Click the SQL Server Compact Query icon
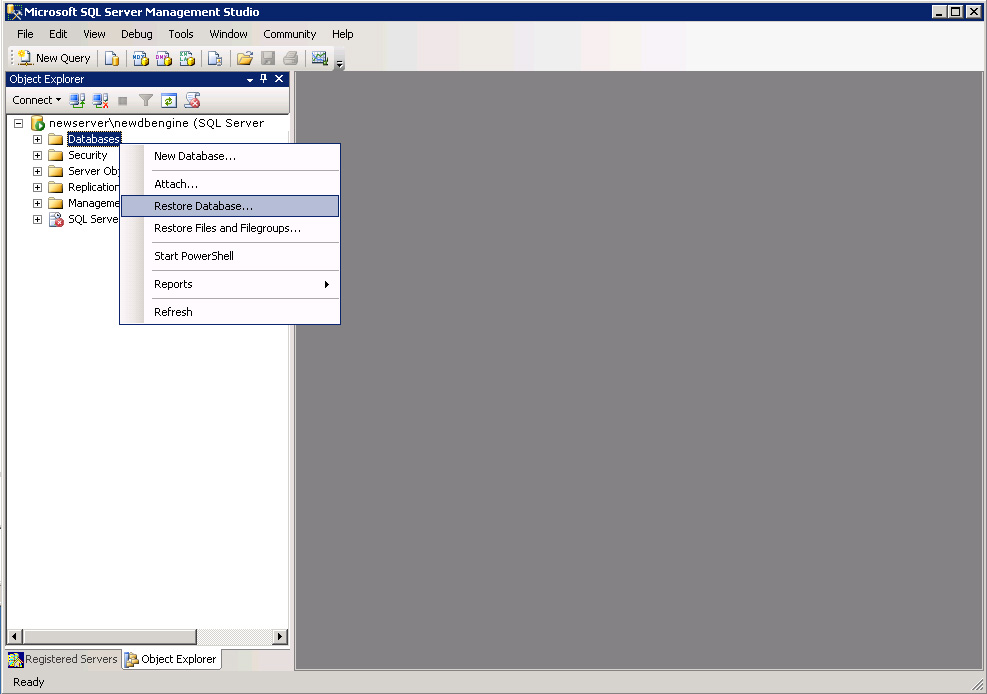The image size is (987, 694). tap(215, 59)
